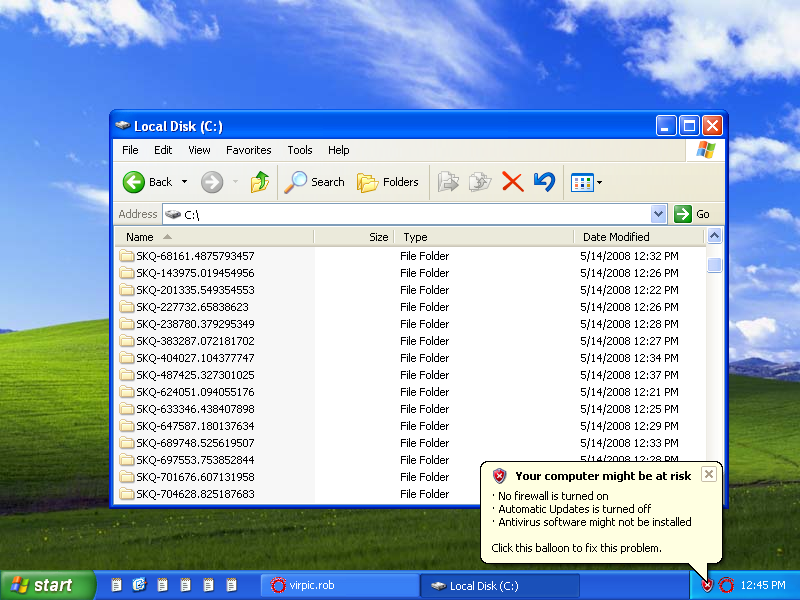Click the red shield icon in balloon

[499, 476]
